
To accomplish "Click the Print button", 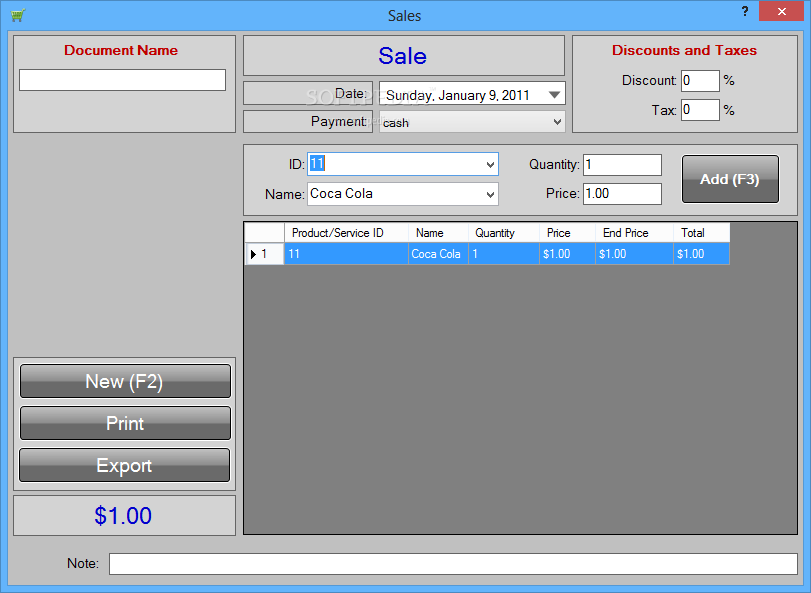I will coord(125,423).
